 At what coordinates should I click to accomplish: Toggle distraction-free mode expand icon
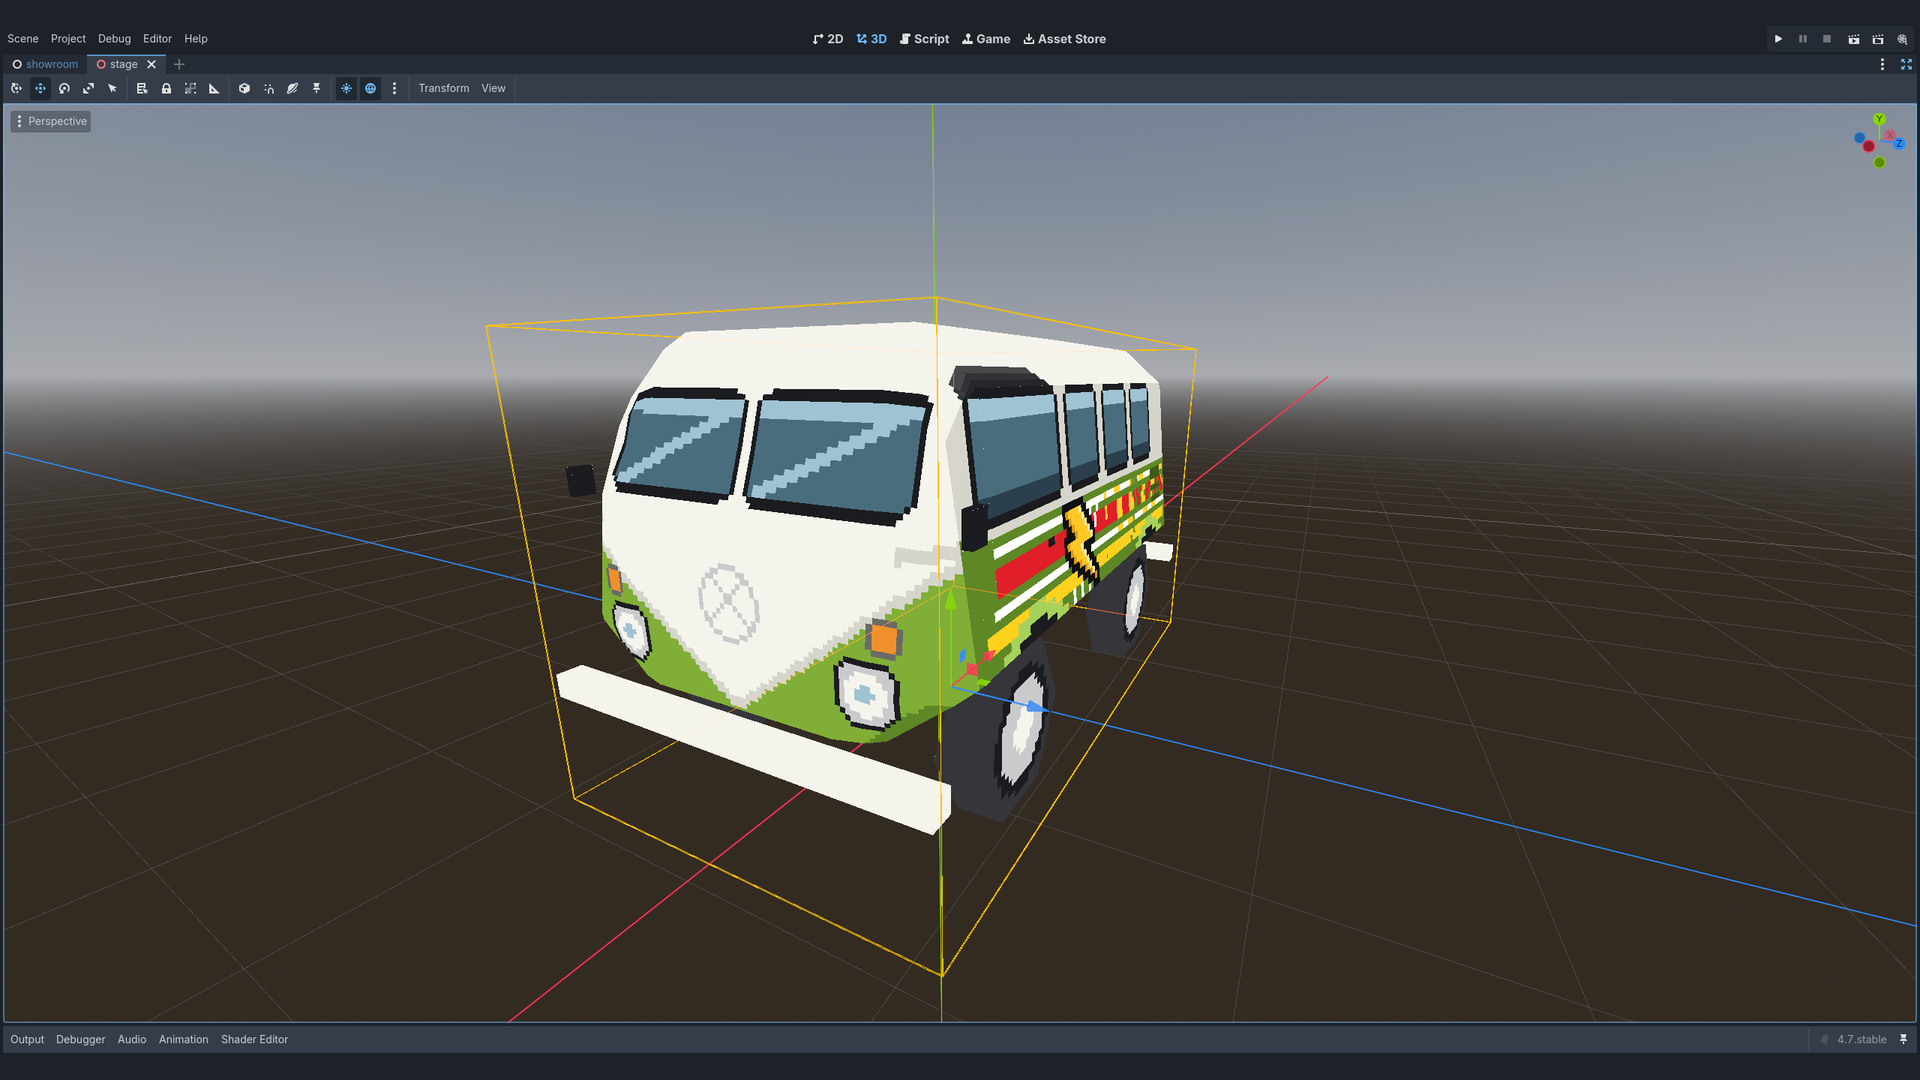pyautogui.click(x=1906, y=64)
